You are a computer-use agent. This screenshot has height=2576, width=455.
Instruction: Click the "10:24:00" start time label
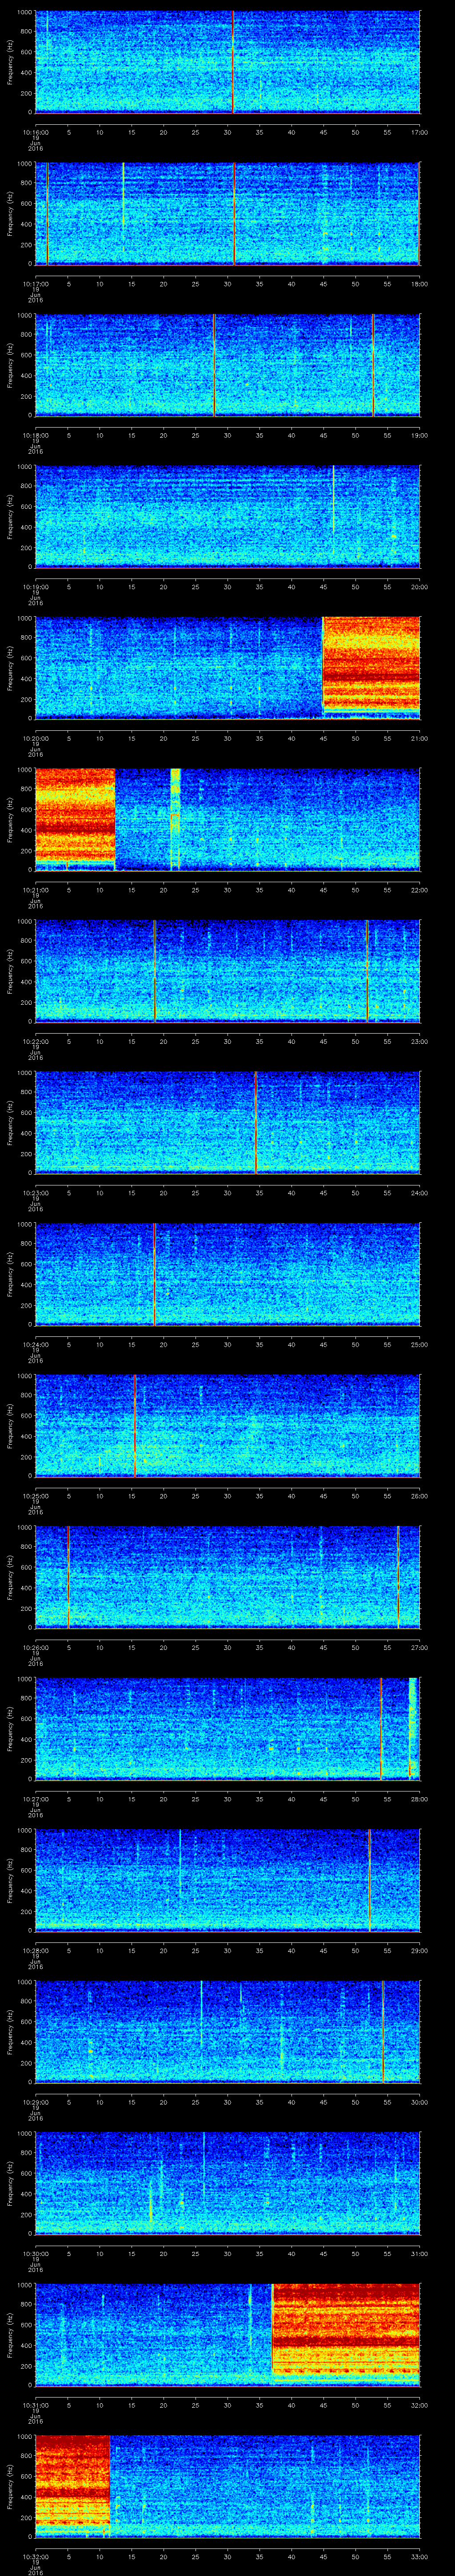tap(35, 1344)
